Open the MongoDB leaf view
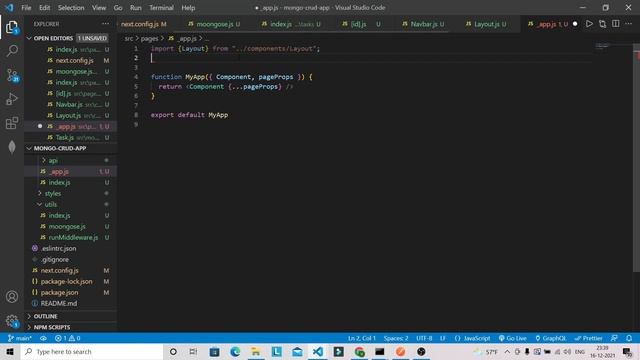Image resolution: width=640 pixels, height=360 pixels. (x=12, y=147)
